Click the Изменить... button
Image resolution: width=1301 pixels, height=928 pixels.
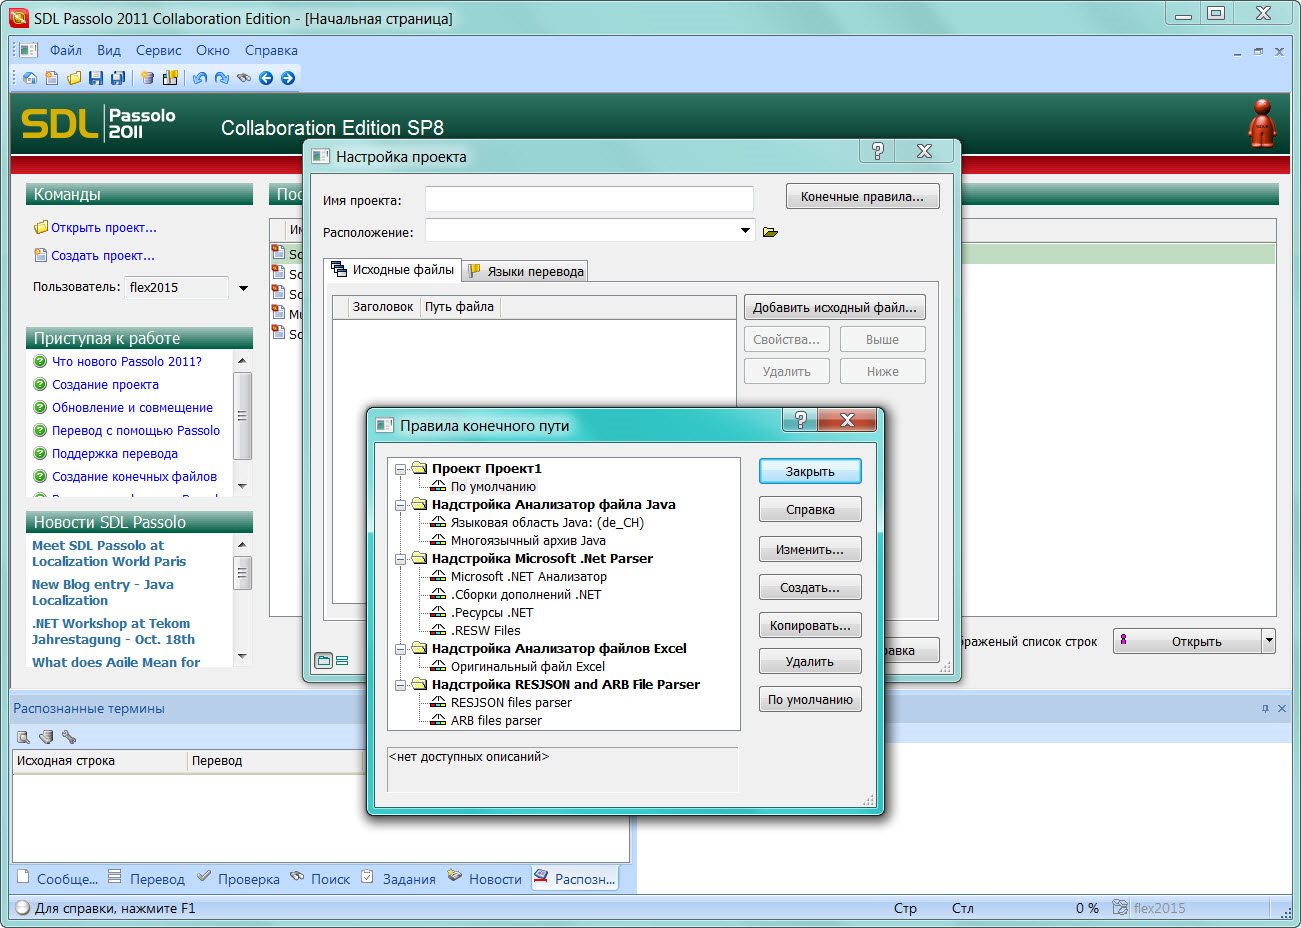(810, 549)
